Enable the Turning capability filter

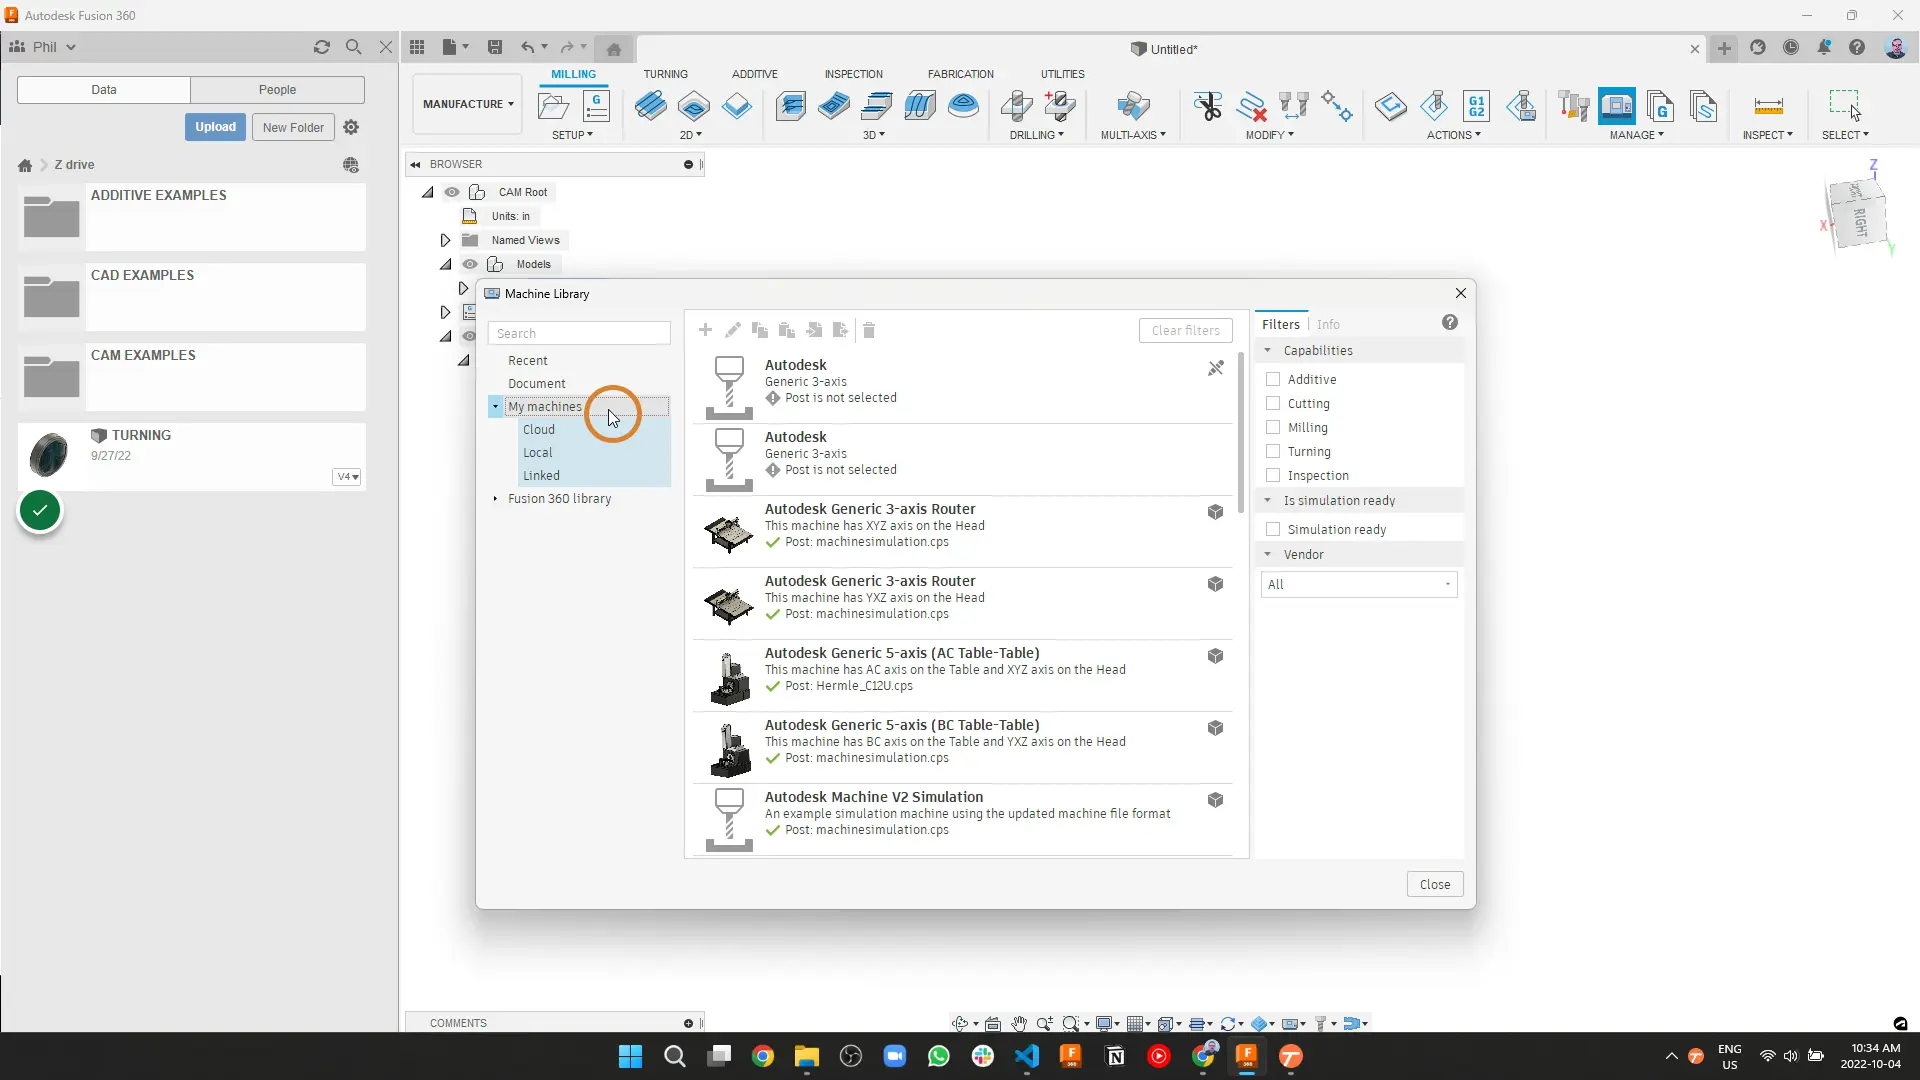[1273, 451]
